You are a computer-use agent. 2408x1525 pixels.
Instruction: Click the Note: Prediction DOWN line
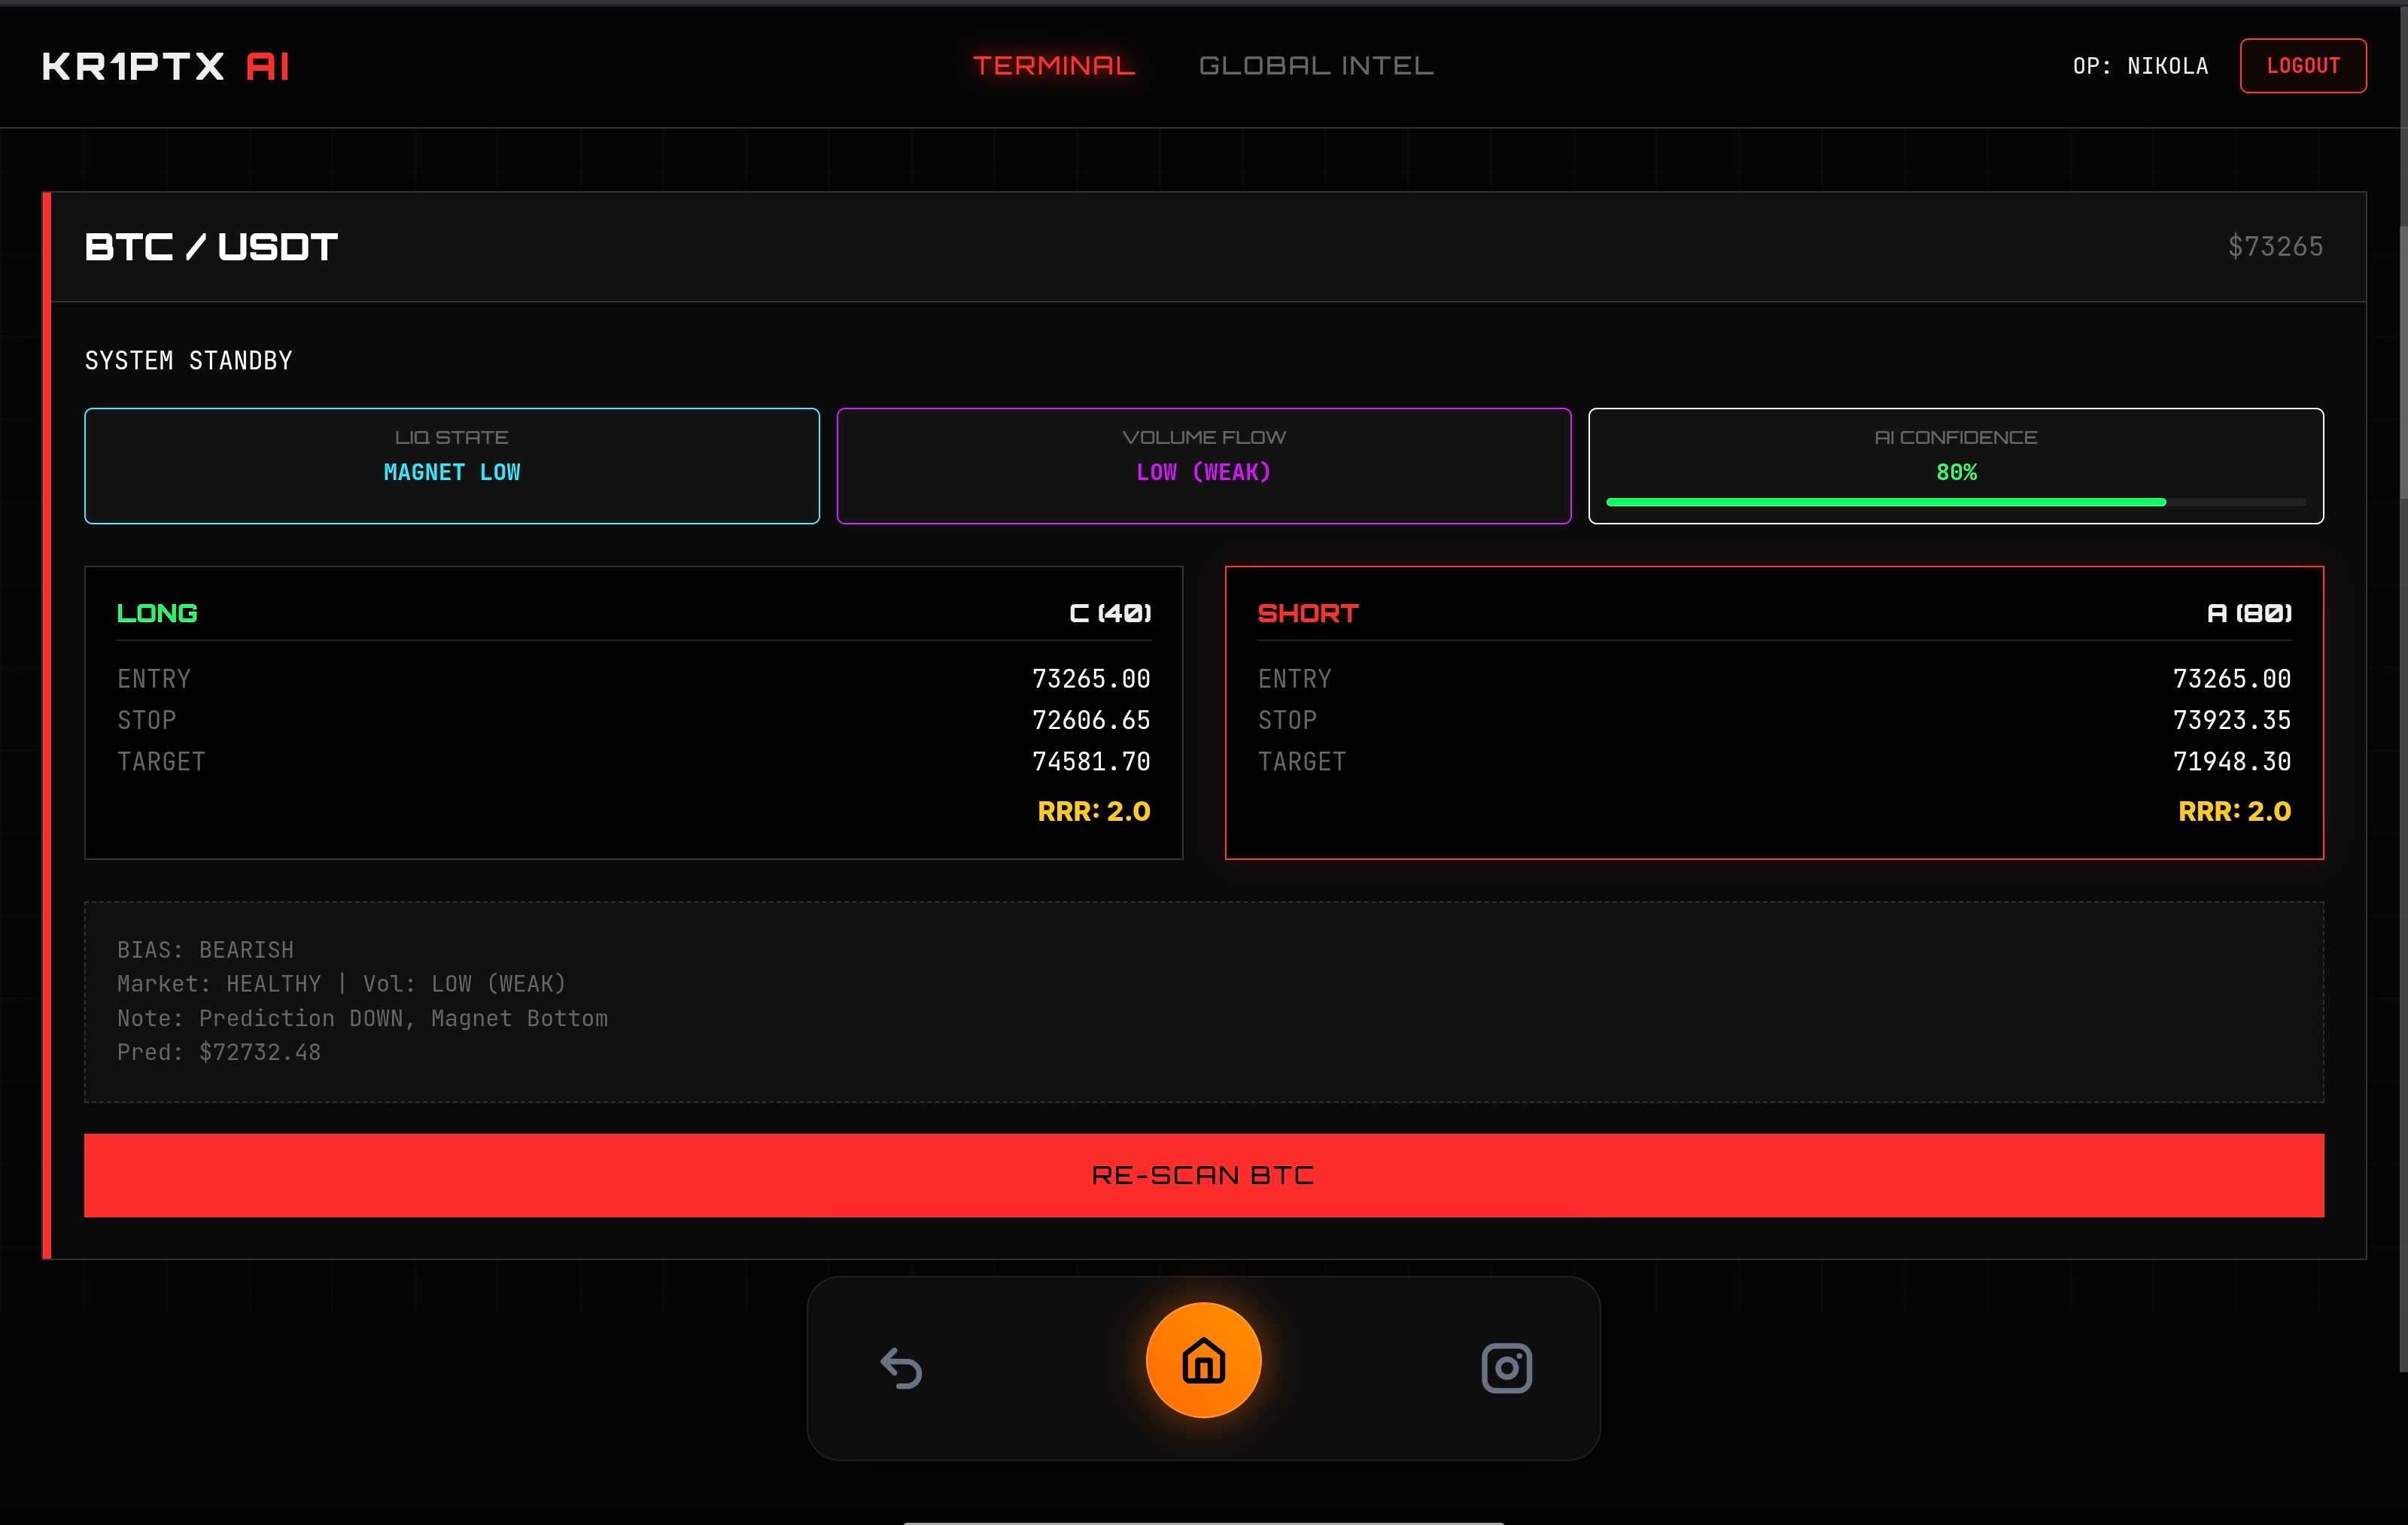(x=362, y=1018)
